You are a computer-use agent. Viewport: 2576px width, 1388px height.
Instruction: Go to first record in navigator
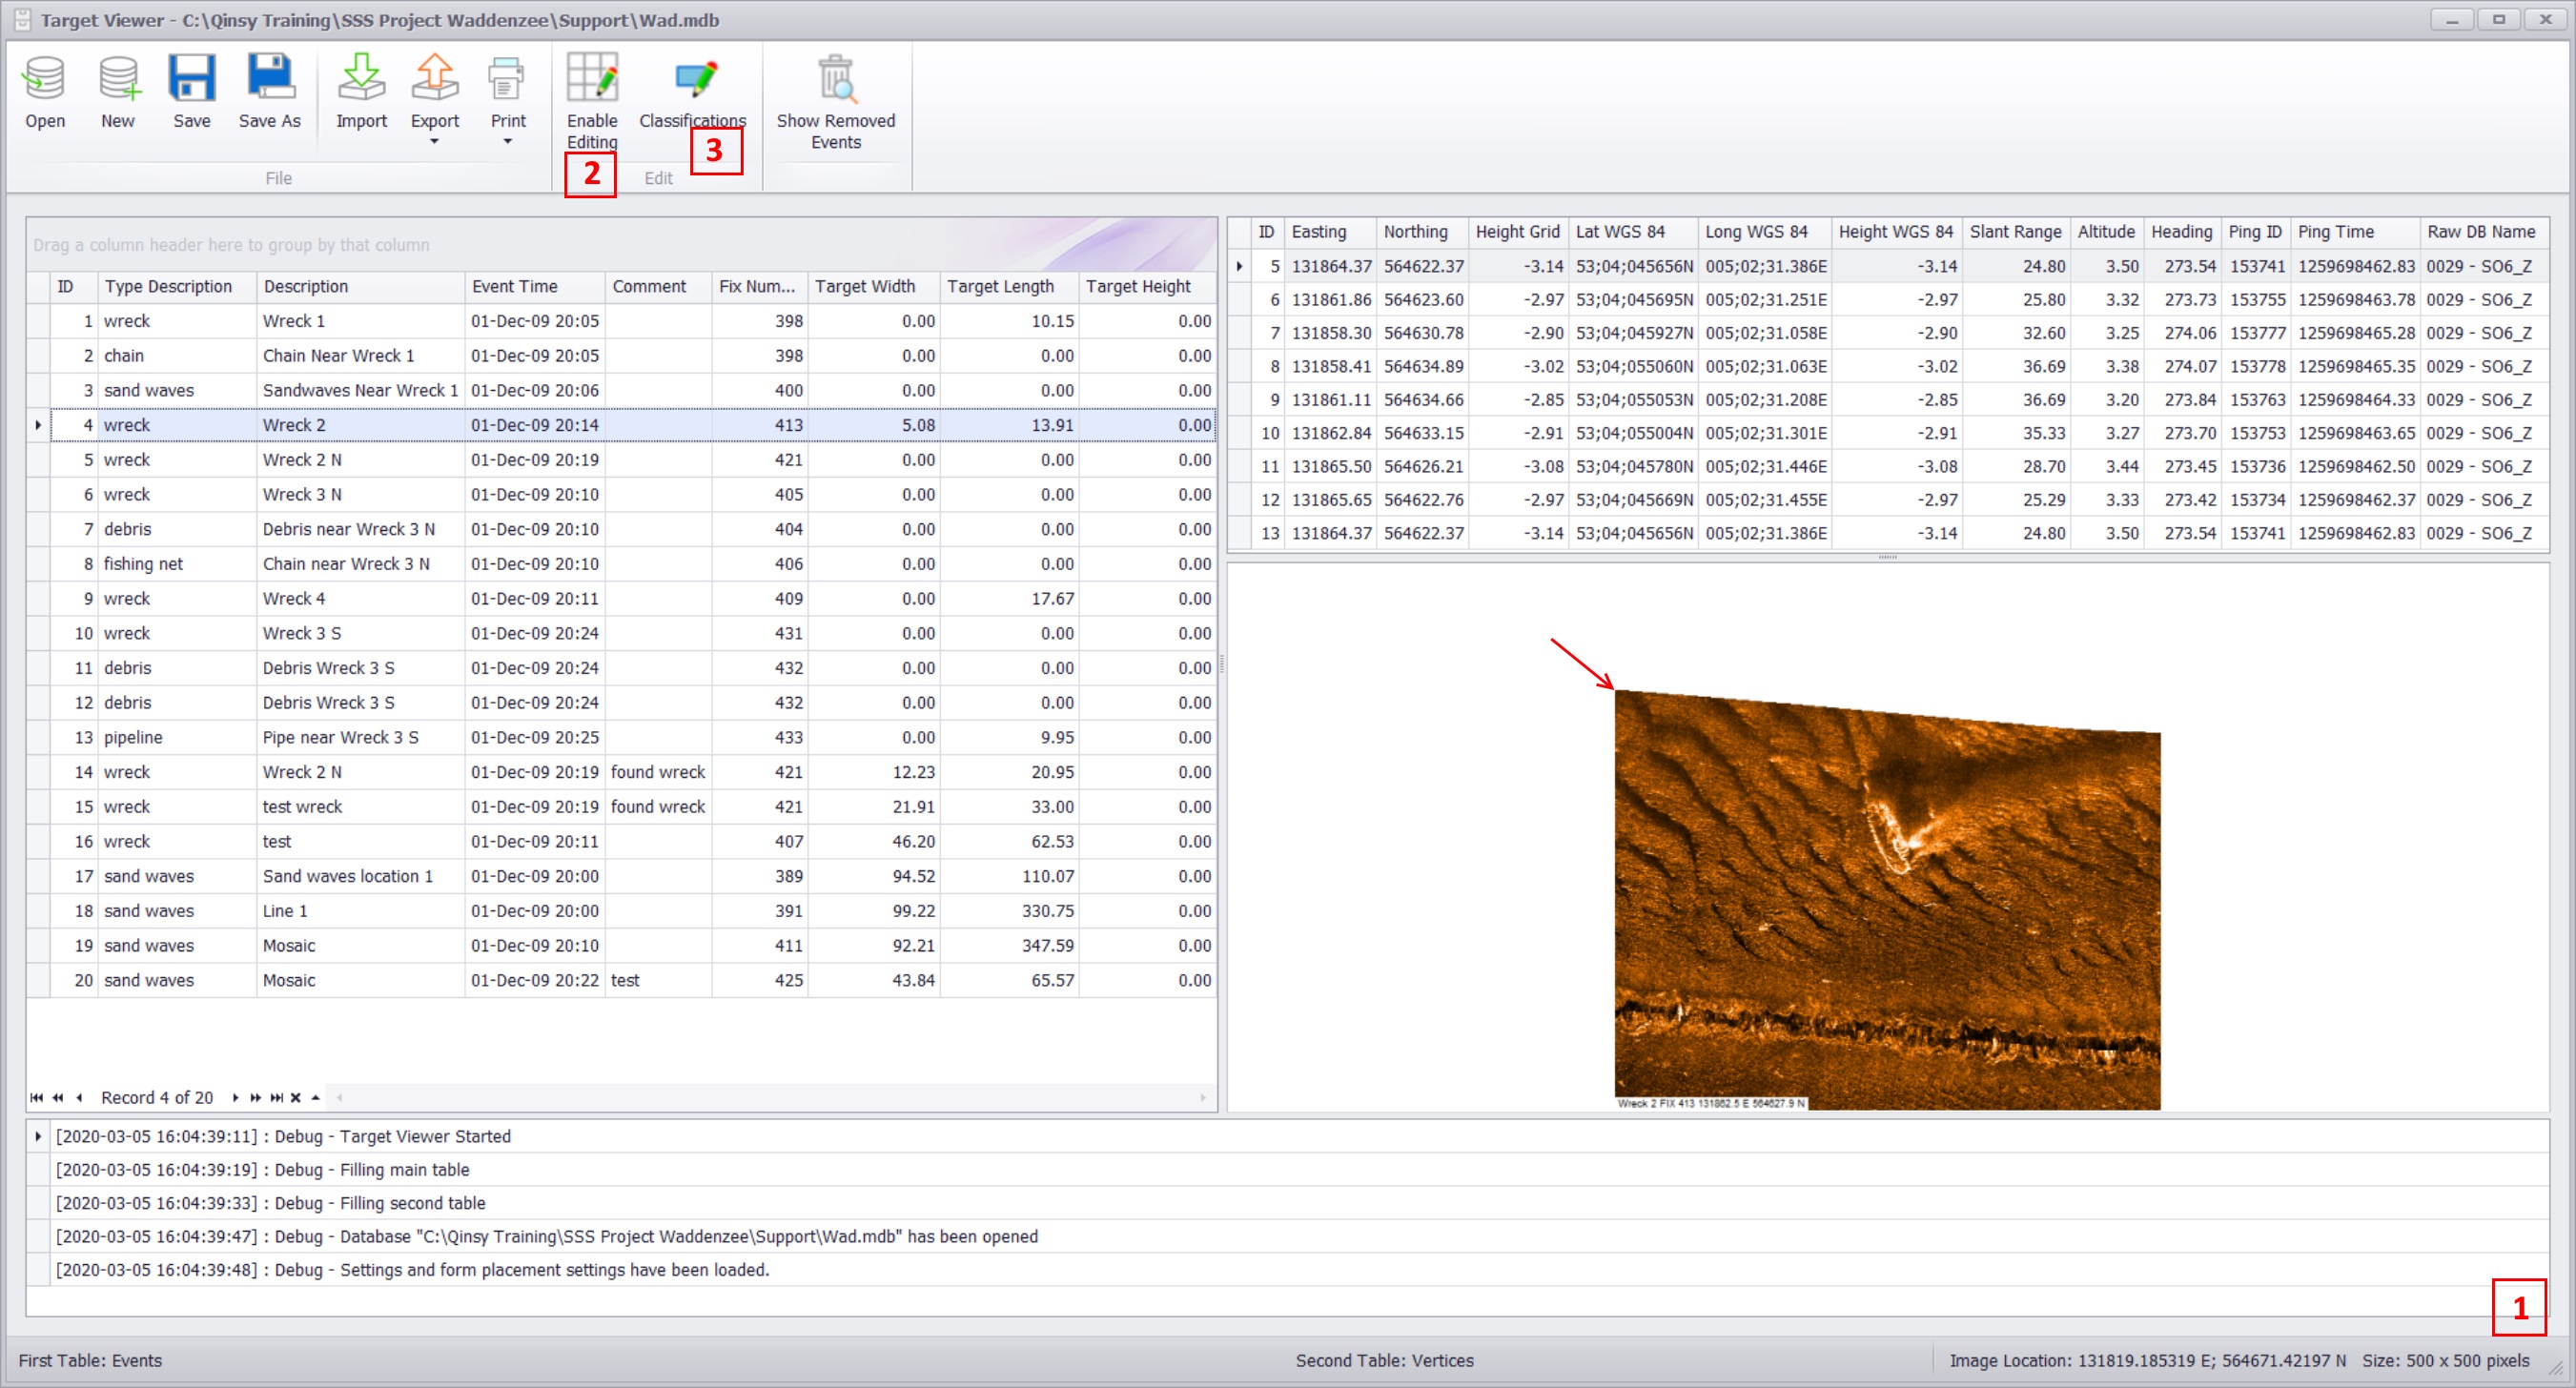tap(37, 1097)
